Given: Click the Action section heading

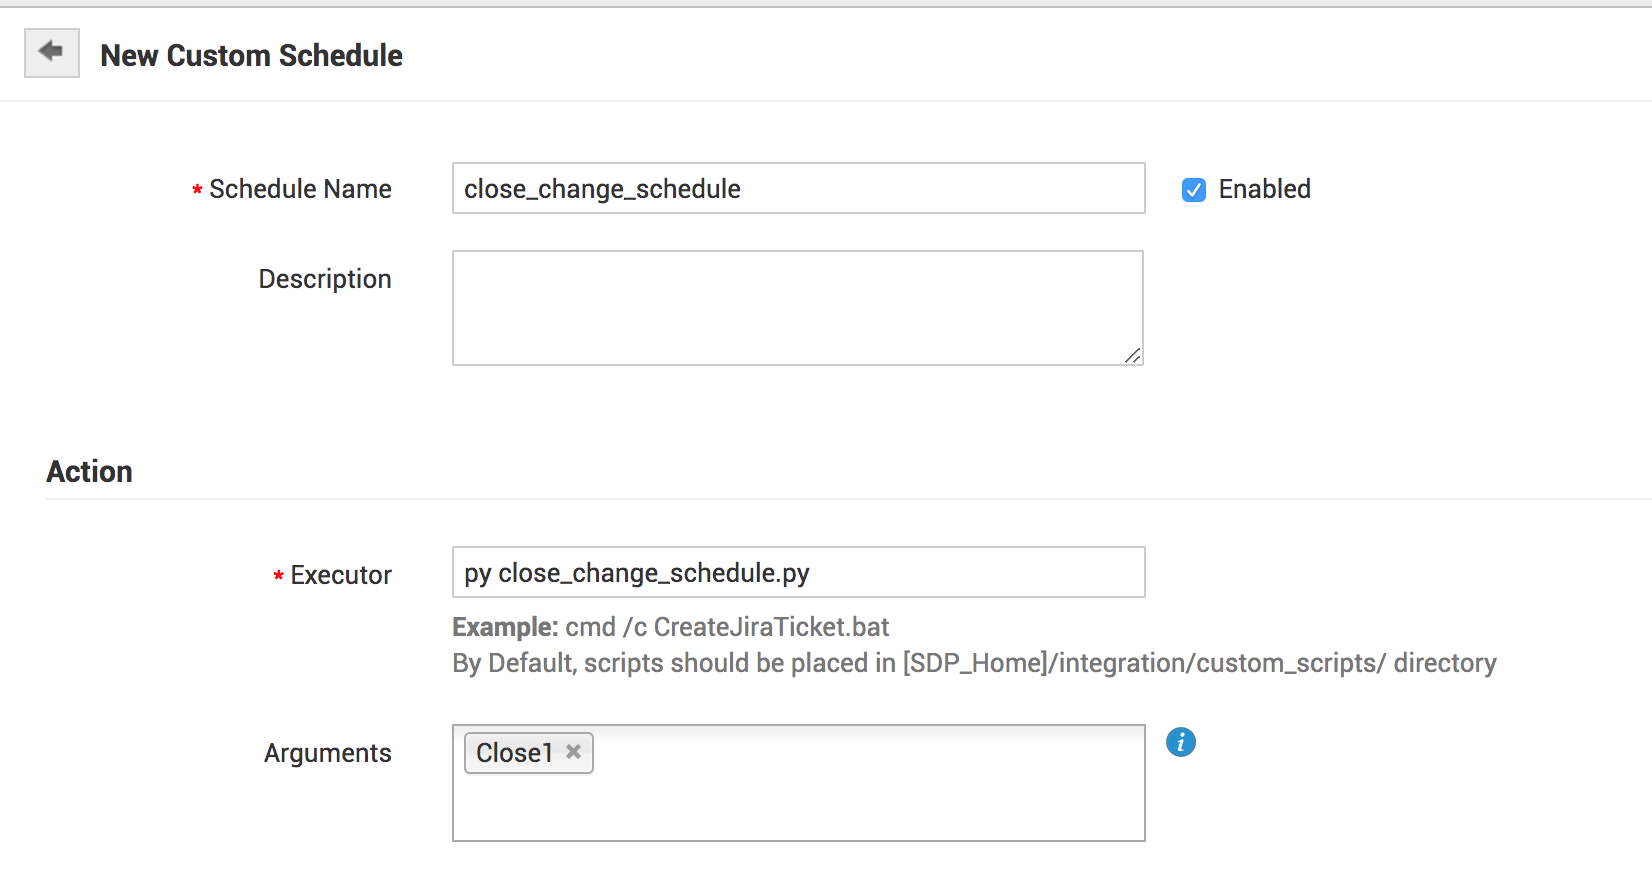Looking at the screenshot, I should [x=90, y=472].
